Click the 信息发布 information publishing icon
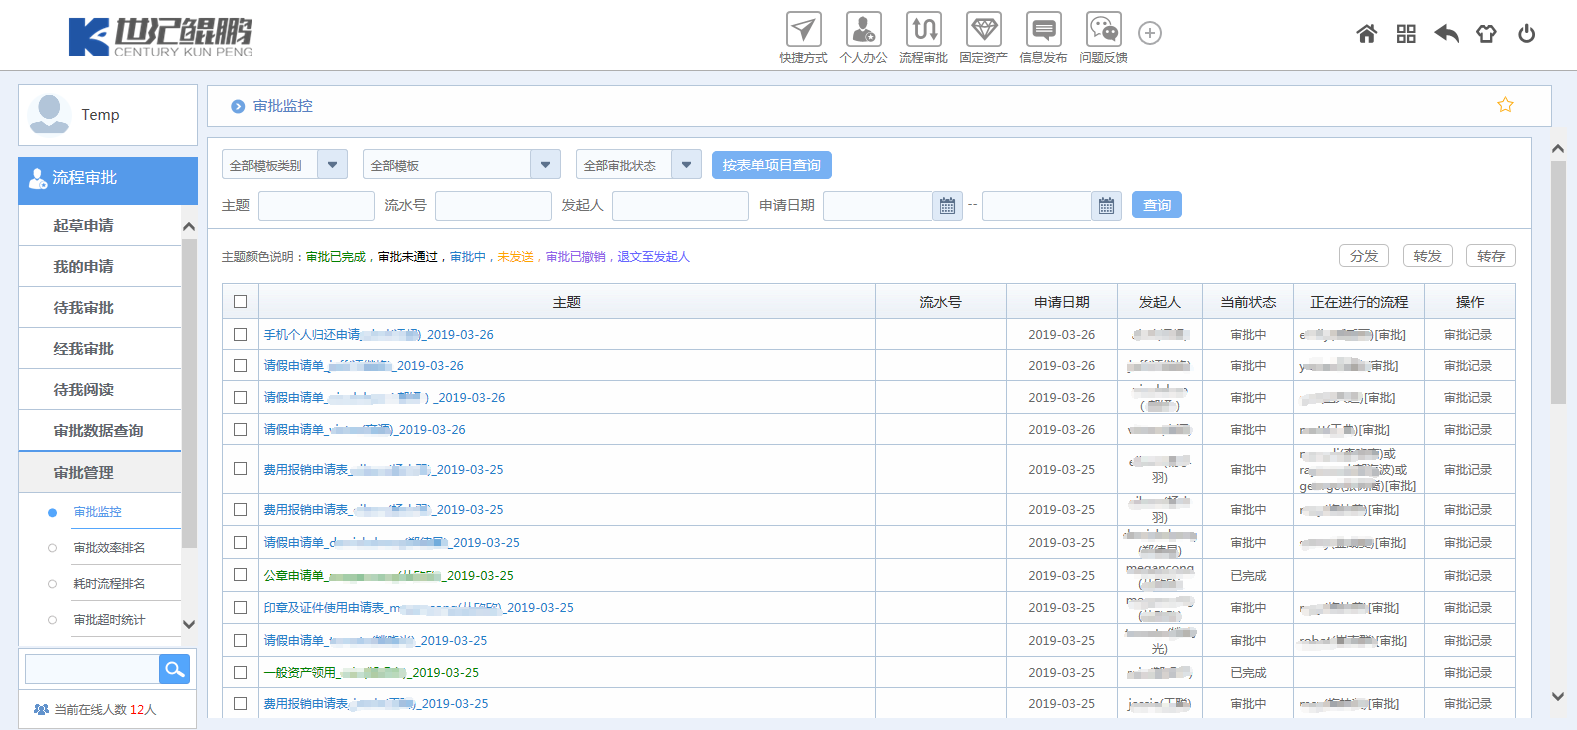 click(x=1043, y=30)
